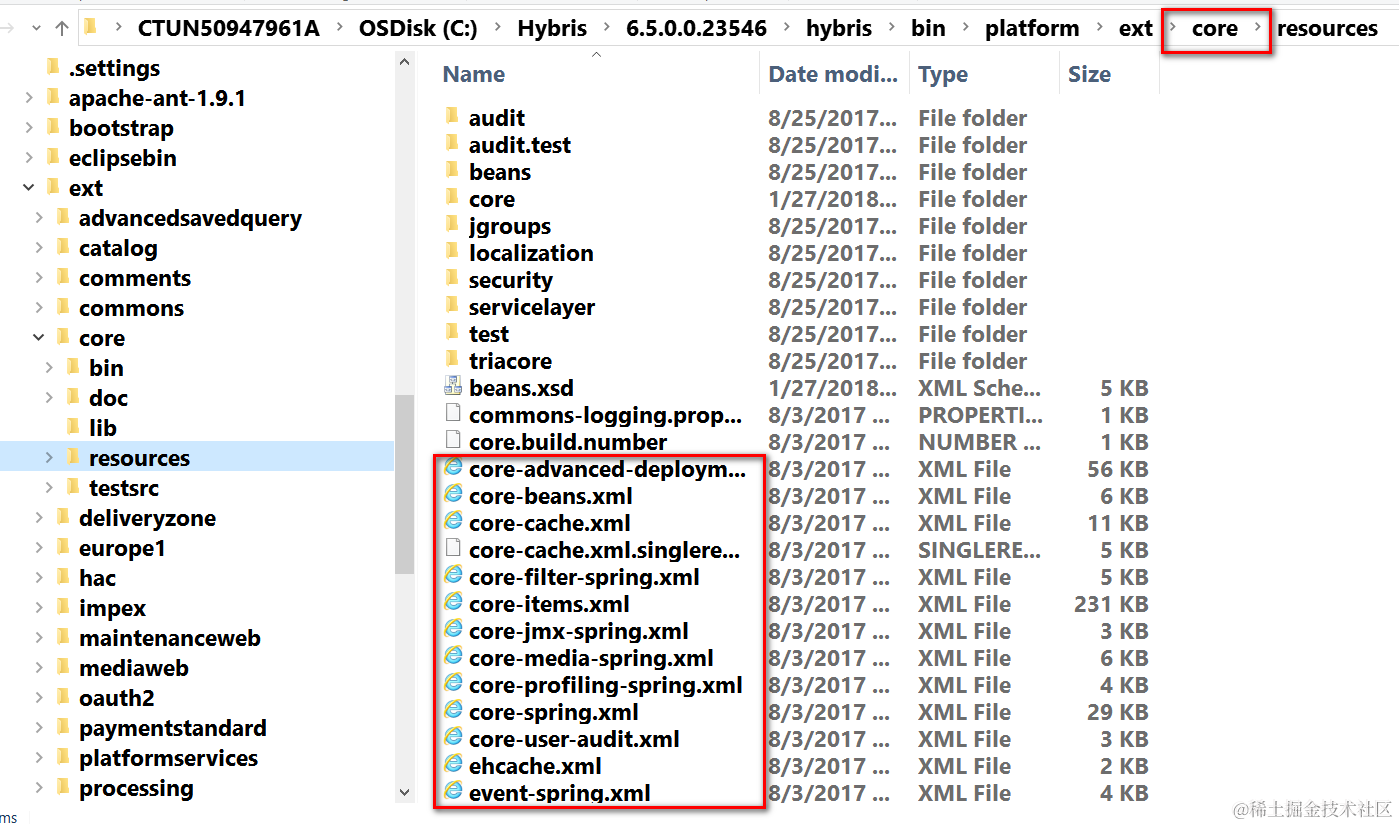Expand the platformservices tree node
The height and width of the screenshot is (826, 1399).
(x=38, y=757)
